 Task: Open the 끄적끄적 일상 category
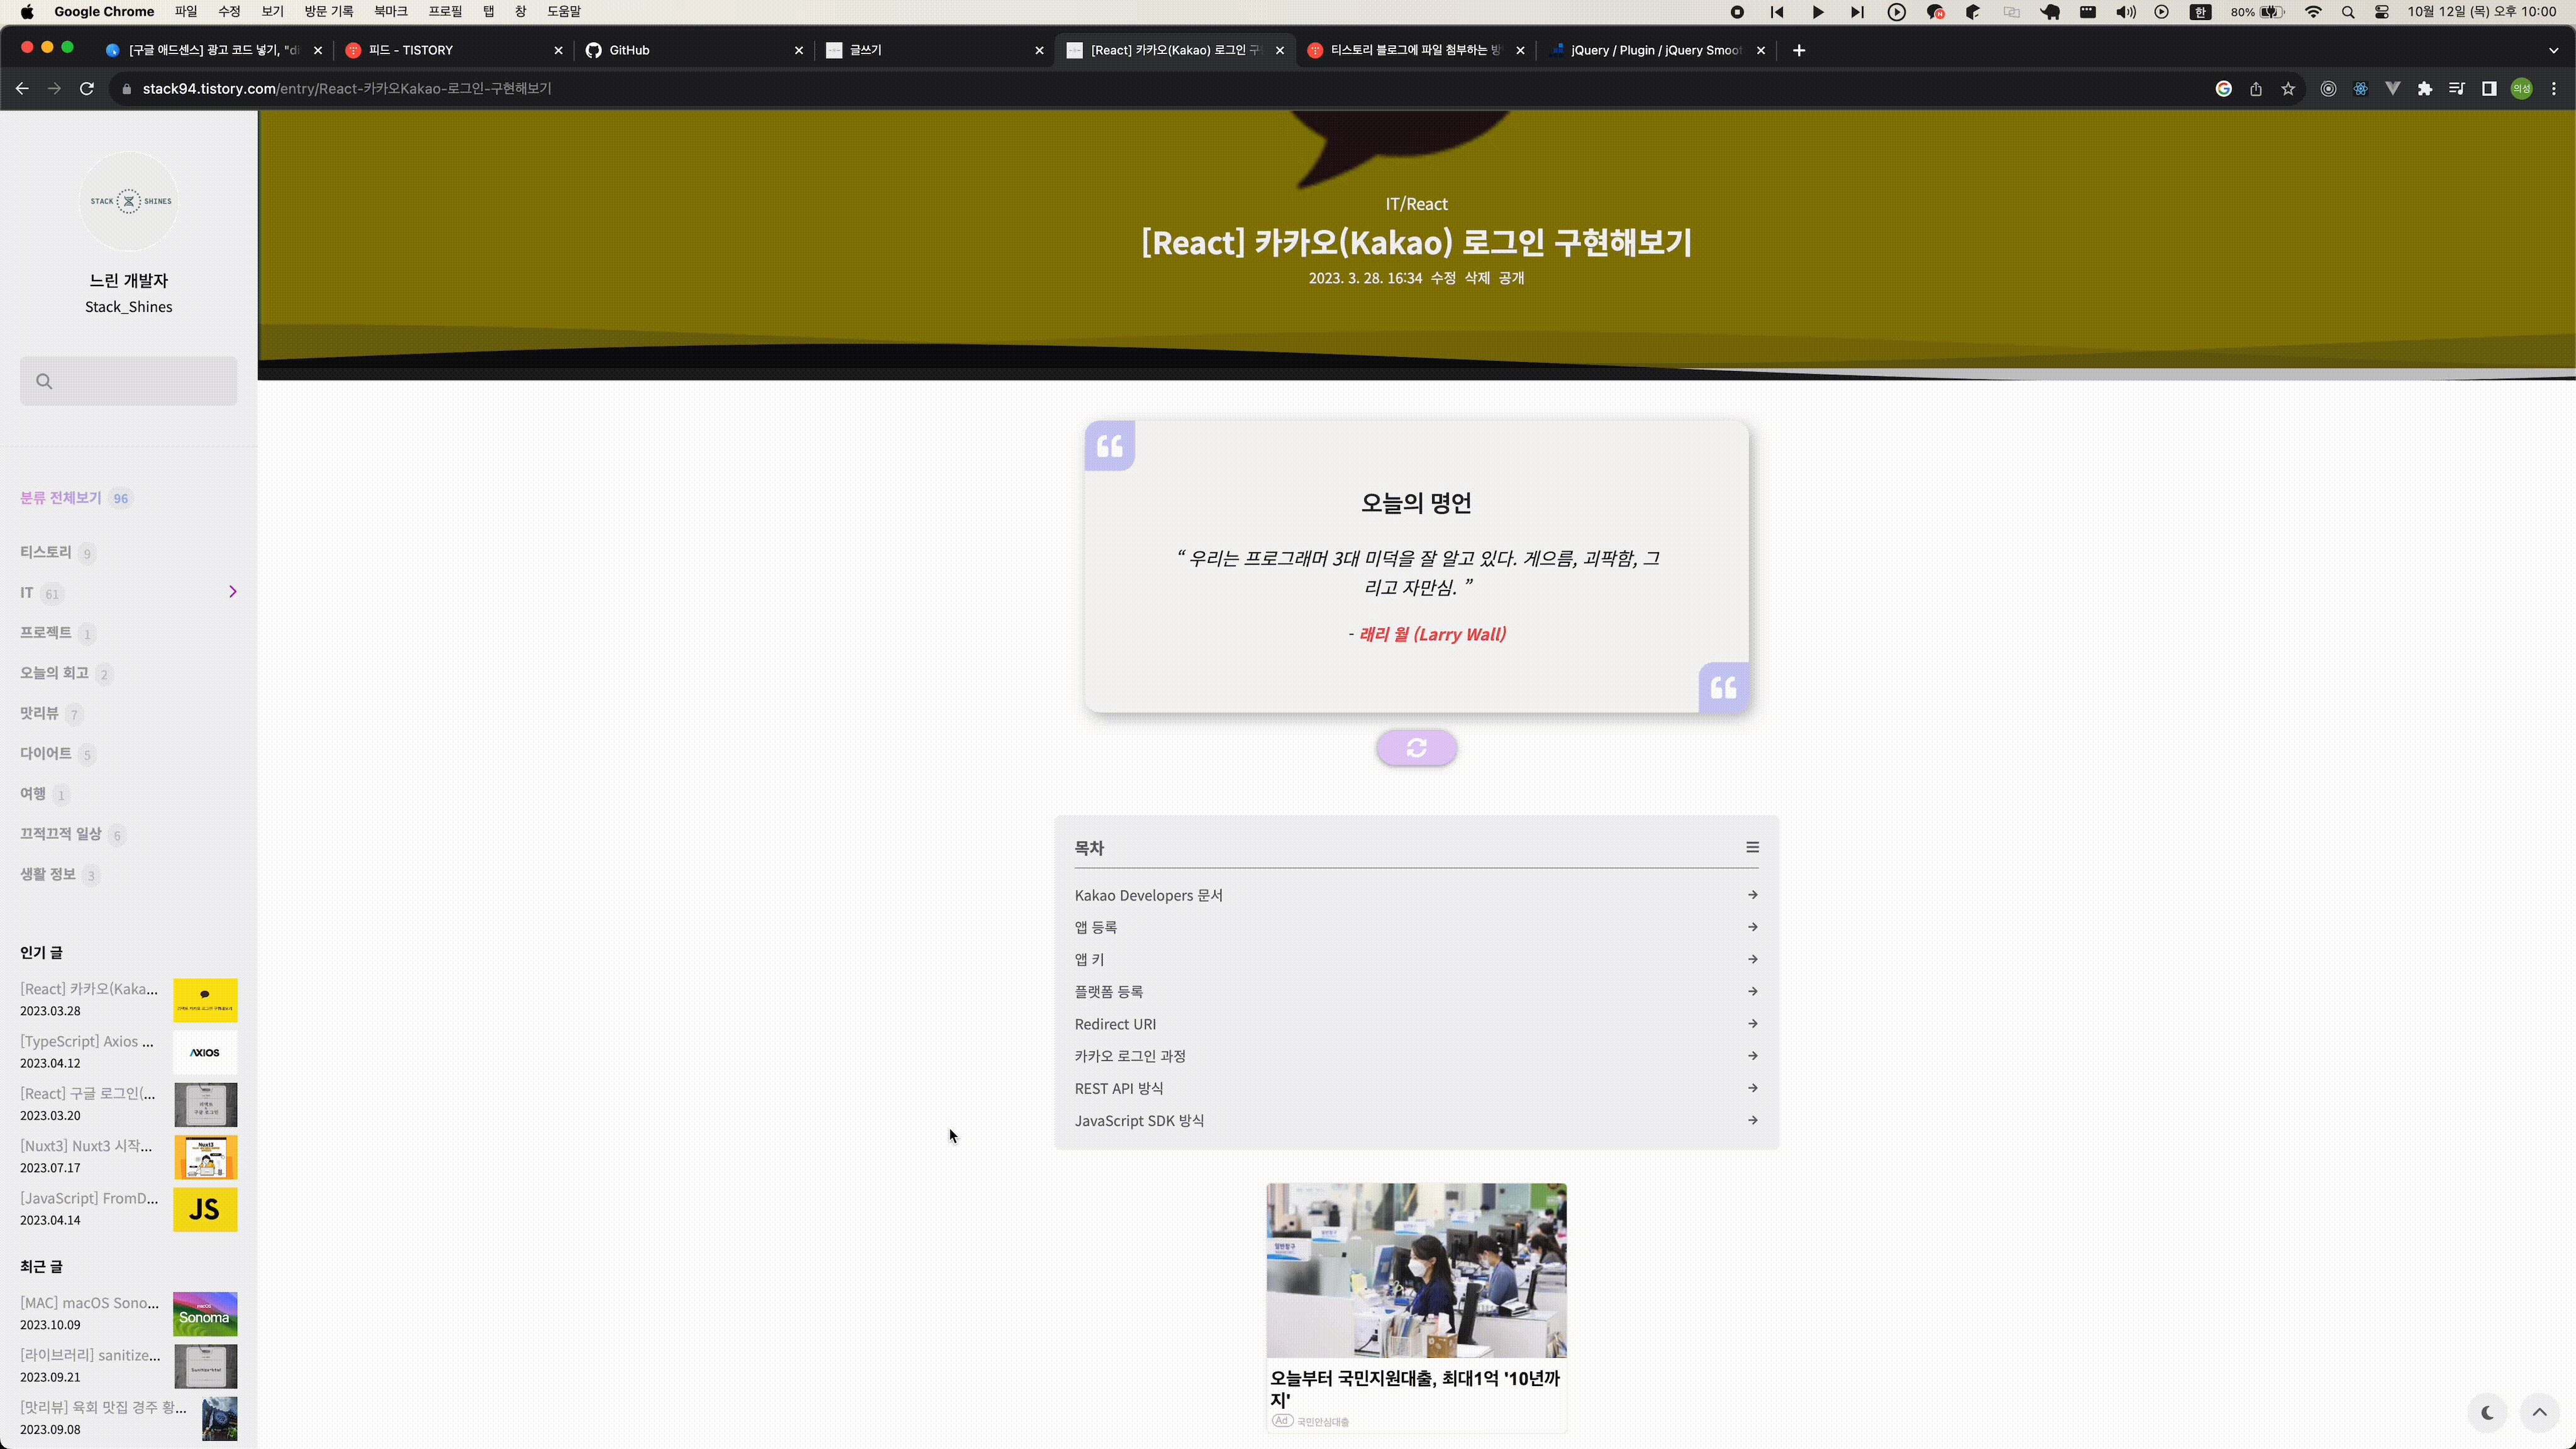coord(61,834)
